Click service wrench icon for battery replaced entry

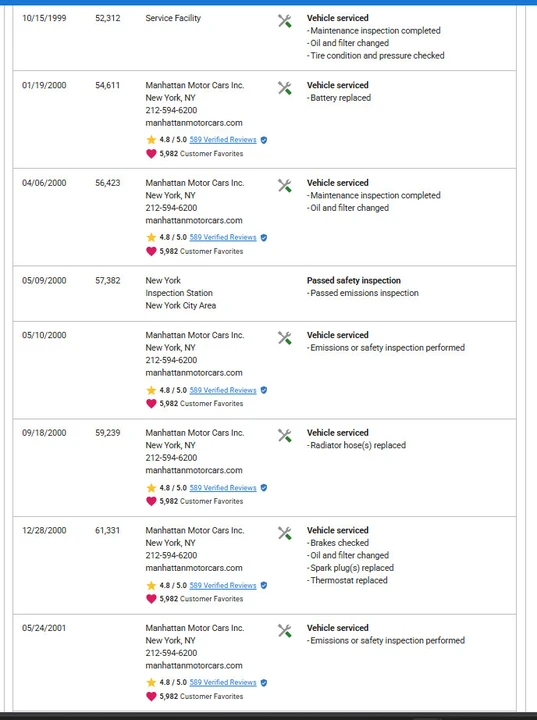pos(284,88)
